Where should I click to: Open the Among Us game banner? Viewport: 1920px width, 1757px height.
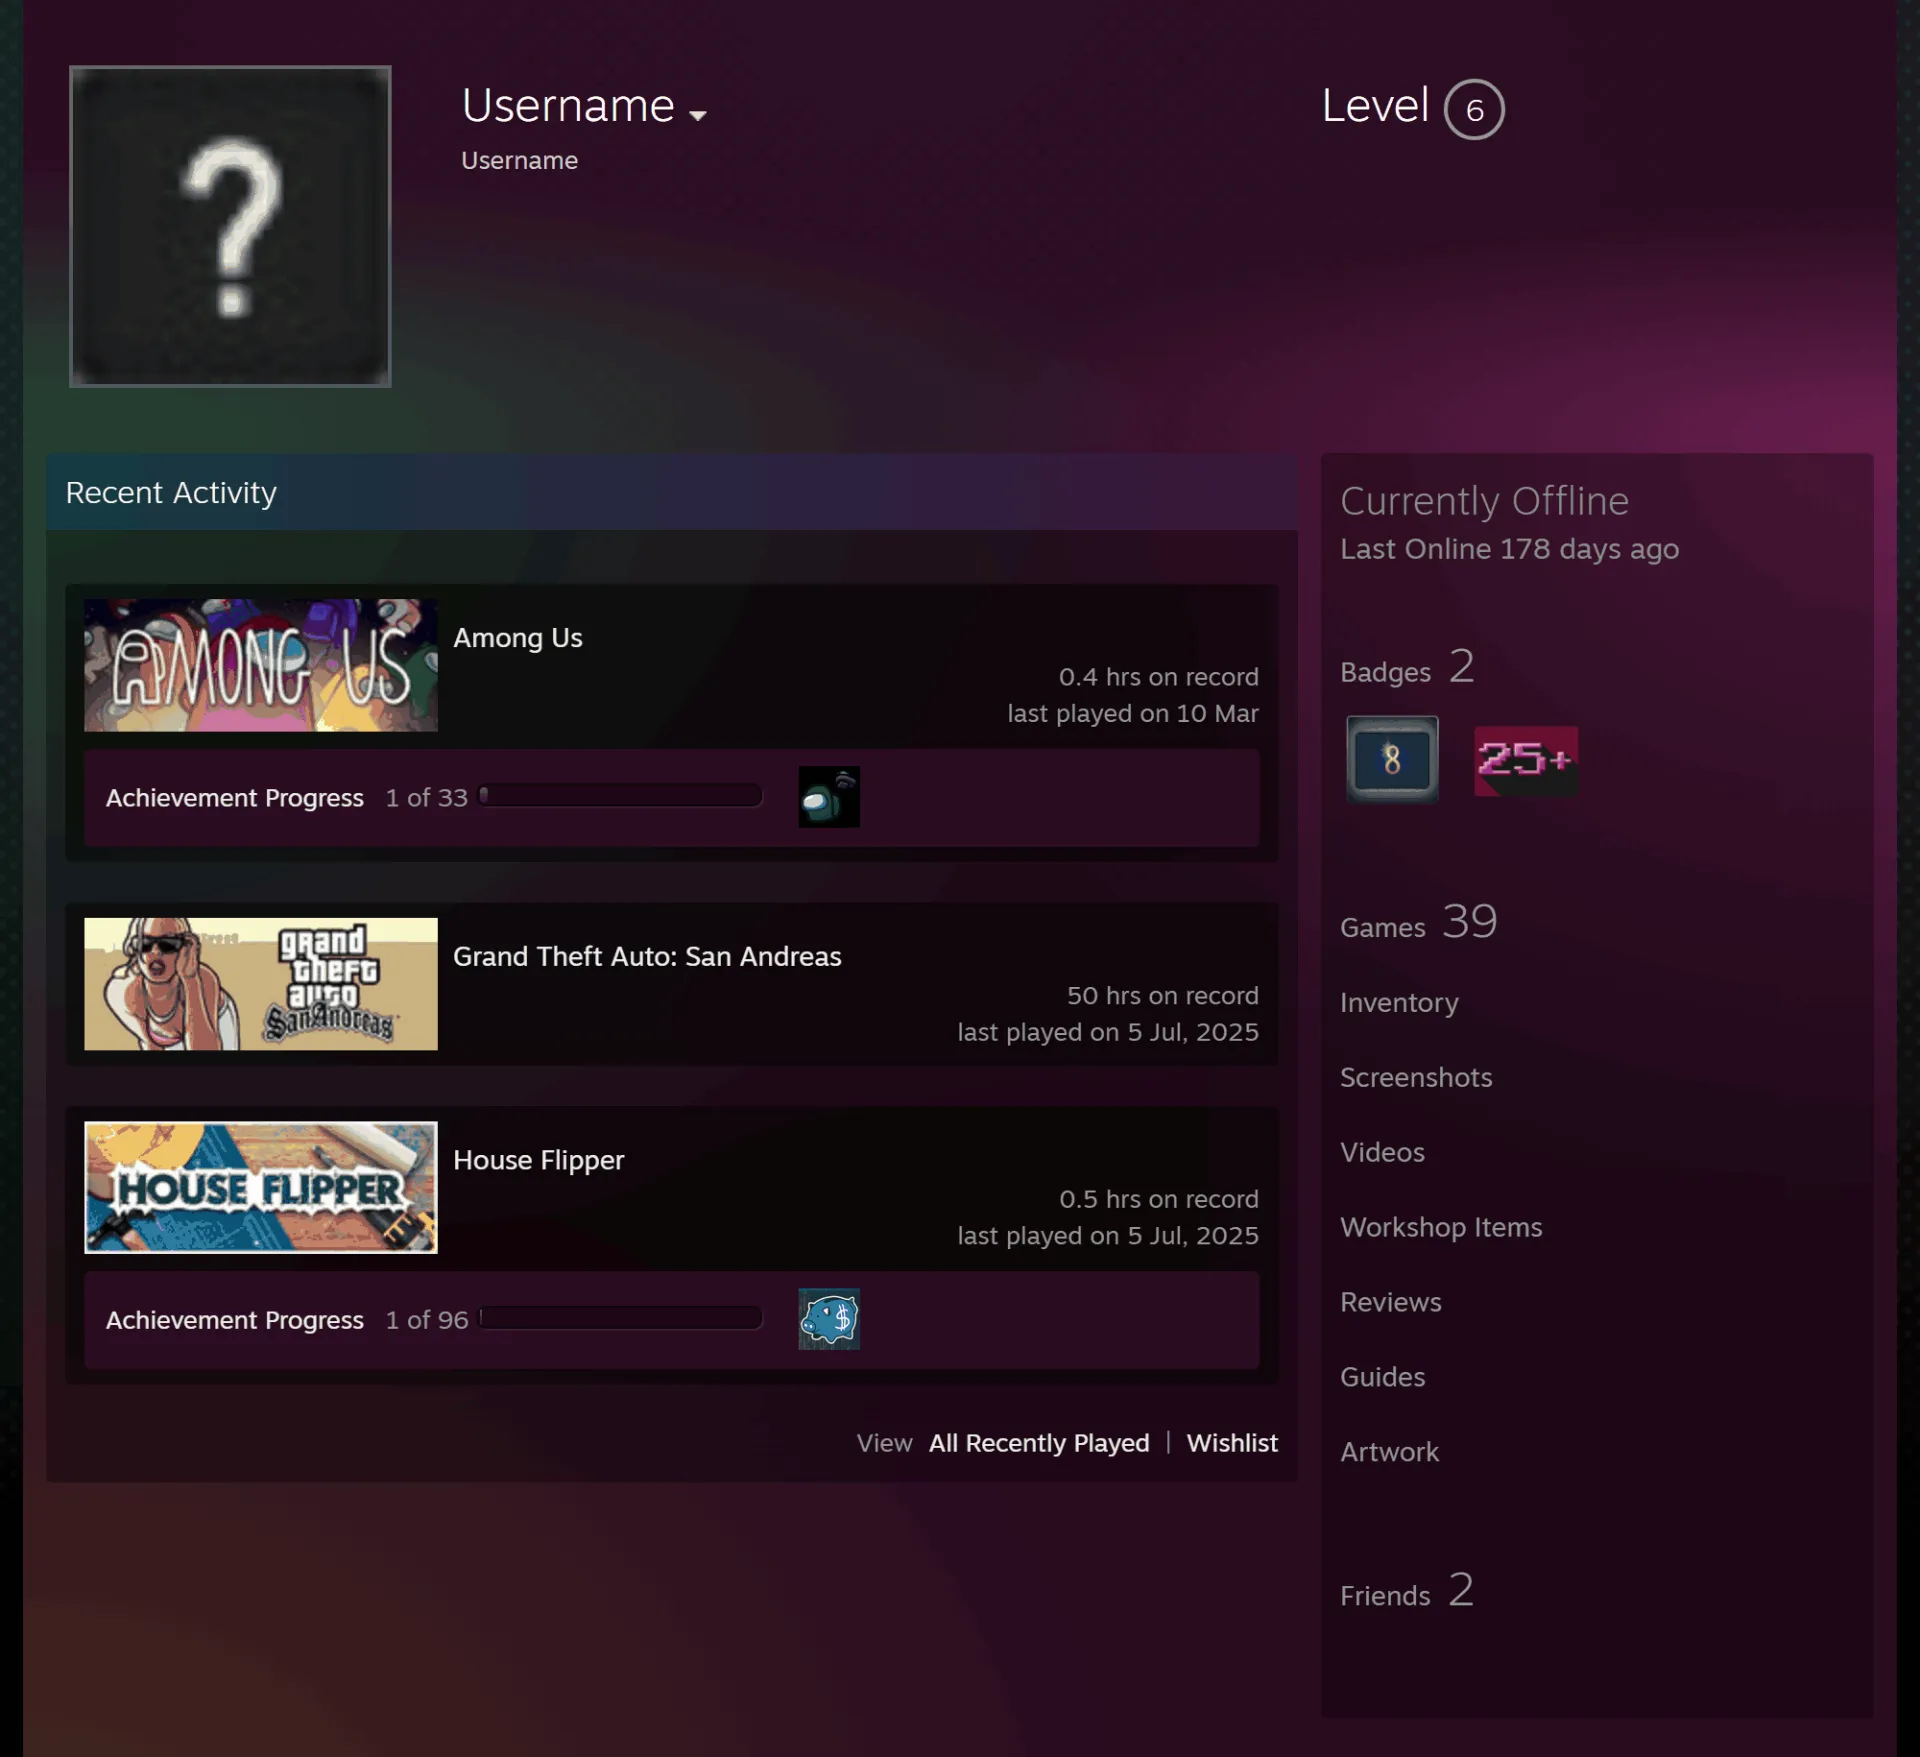[x=261, y=665]
